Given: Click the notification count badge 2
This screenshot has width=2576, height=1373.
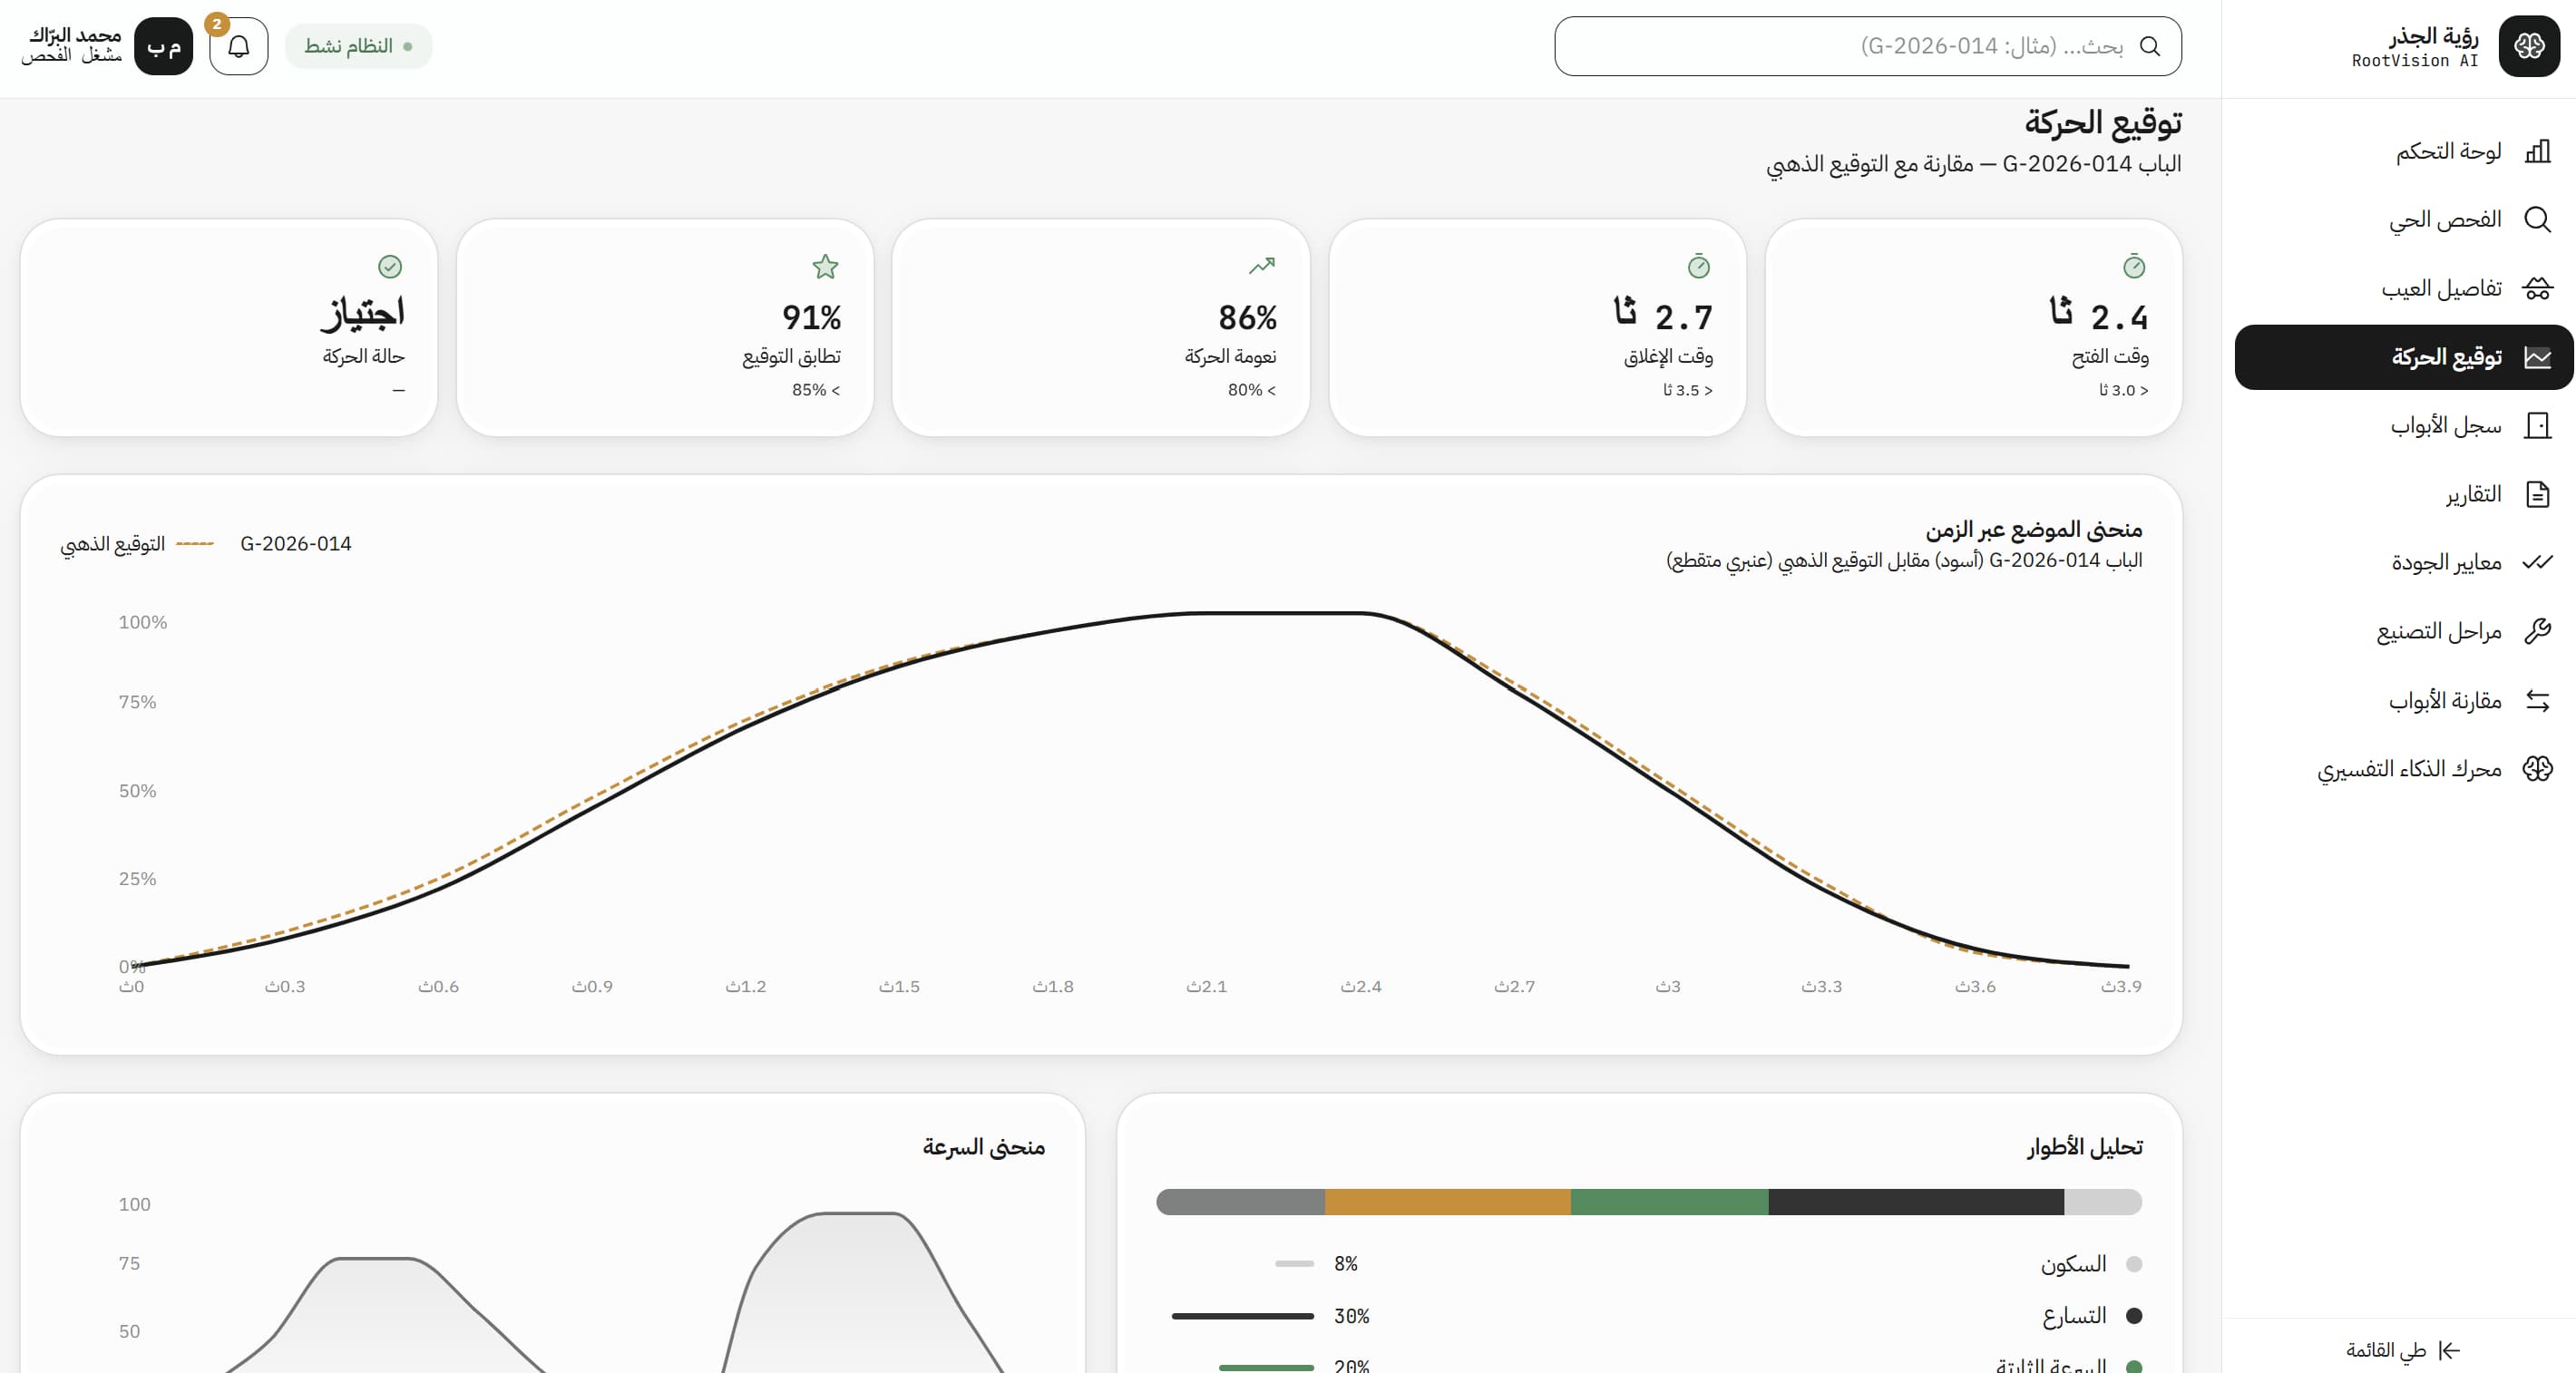Looking at the screenshot, I should [217, 24].
